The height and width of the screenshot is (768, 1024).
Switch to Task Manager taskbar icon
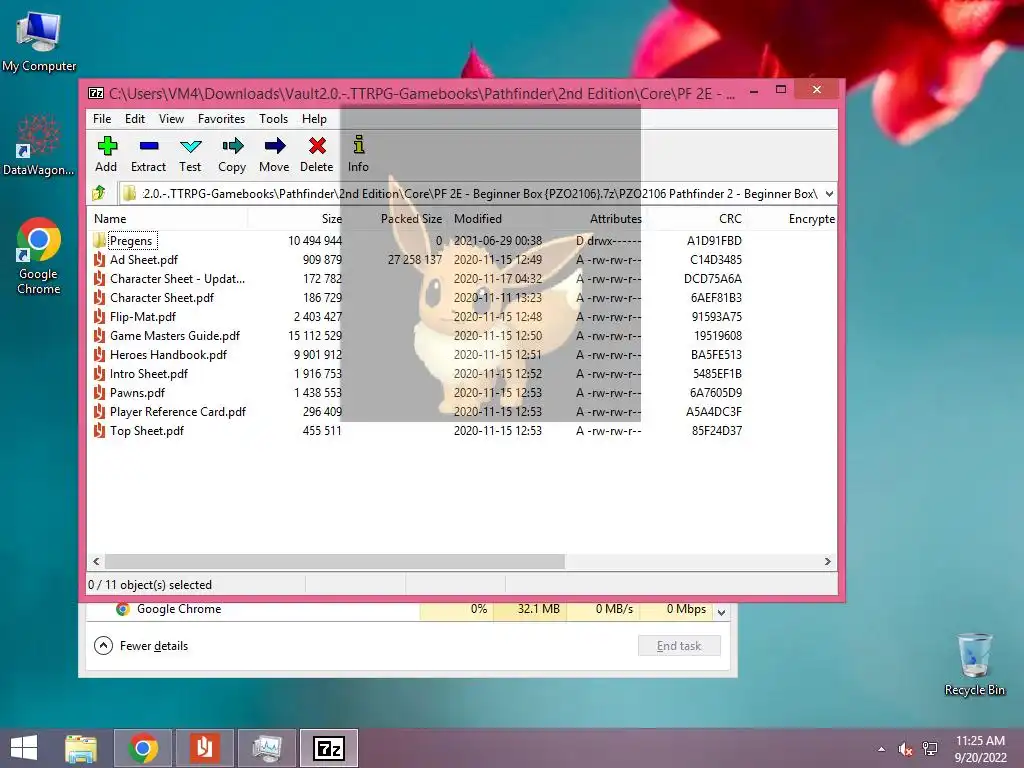coord(266,748)
